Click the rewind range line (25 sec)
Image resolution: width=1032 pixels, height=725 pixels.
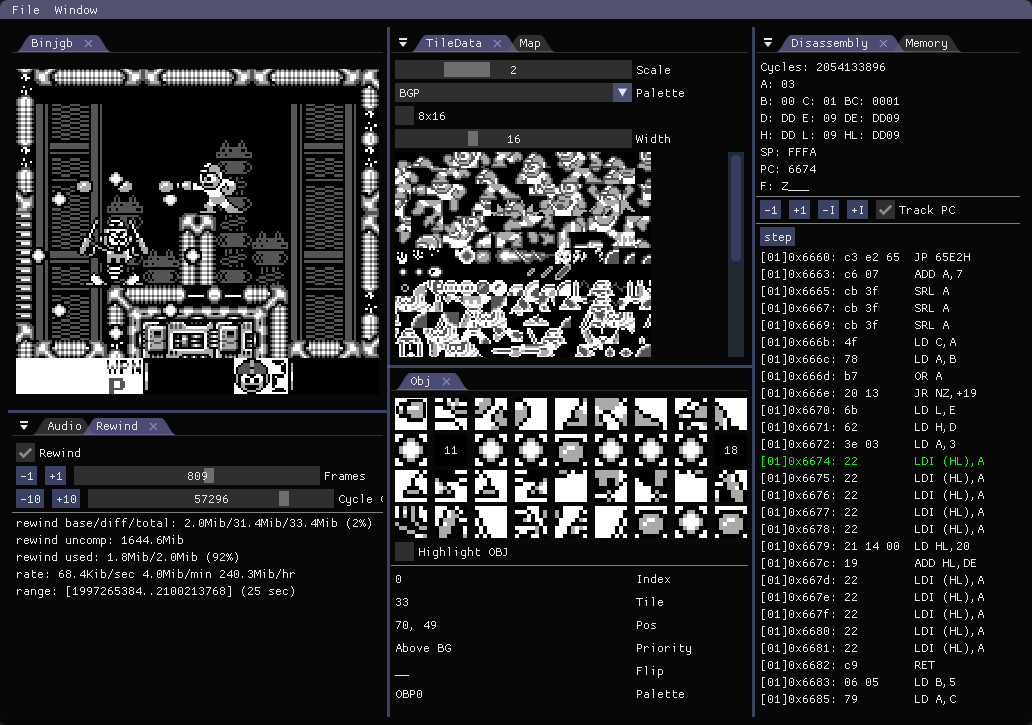point(156,591)
